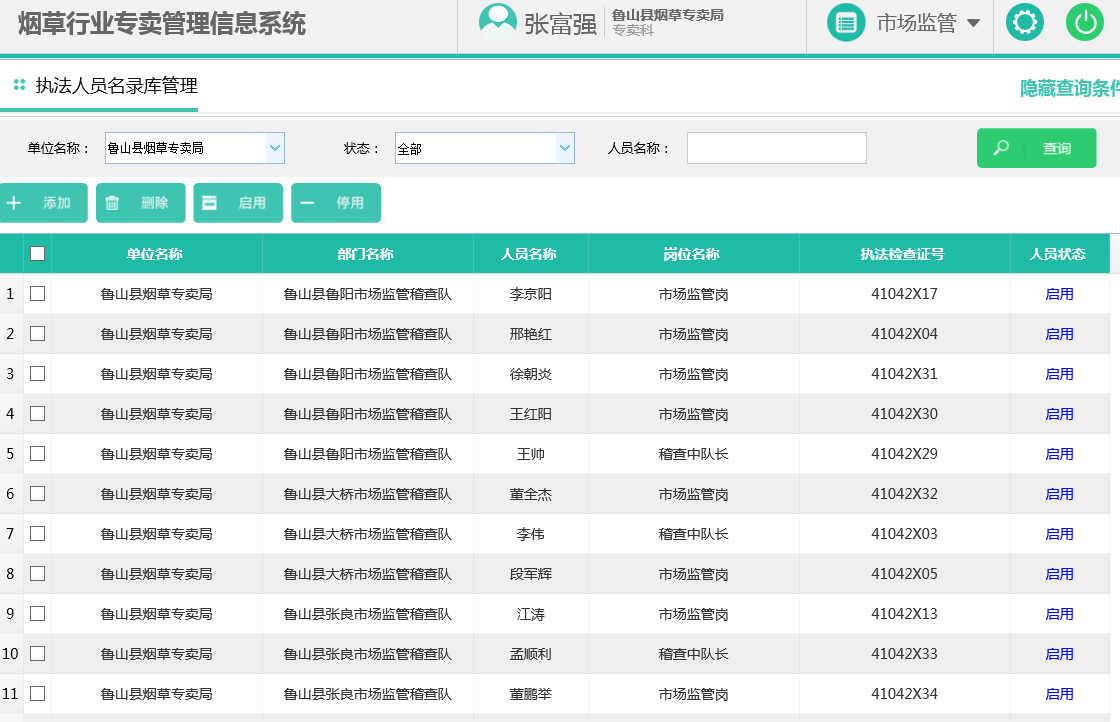Image resolution: width=1120 pixels, height=722 pixels.
Task: Click the 删除 button label
Action: (x=154, y=203)
